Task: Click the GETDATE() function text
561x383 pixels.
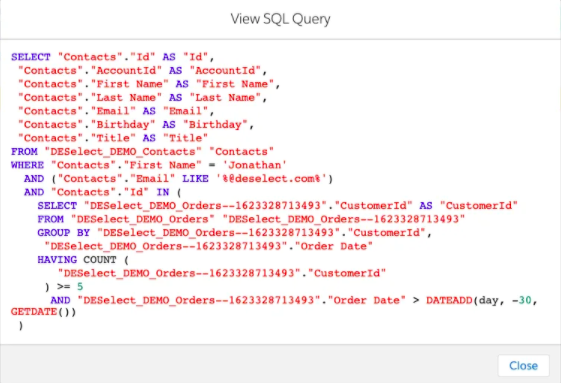Action: click(x=43, y=312)
